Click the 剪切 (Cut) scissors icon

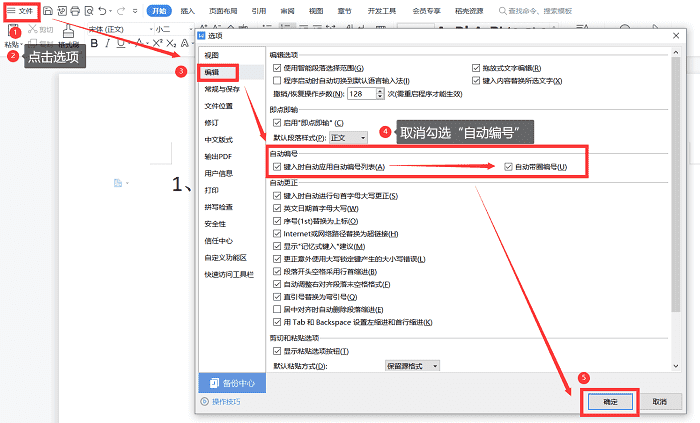click(33, 29)
